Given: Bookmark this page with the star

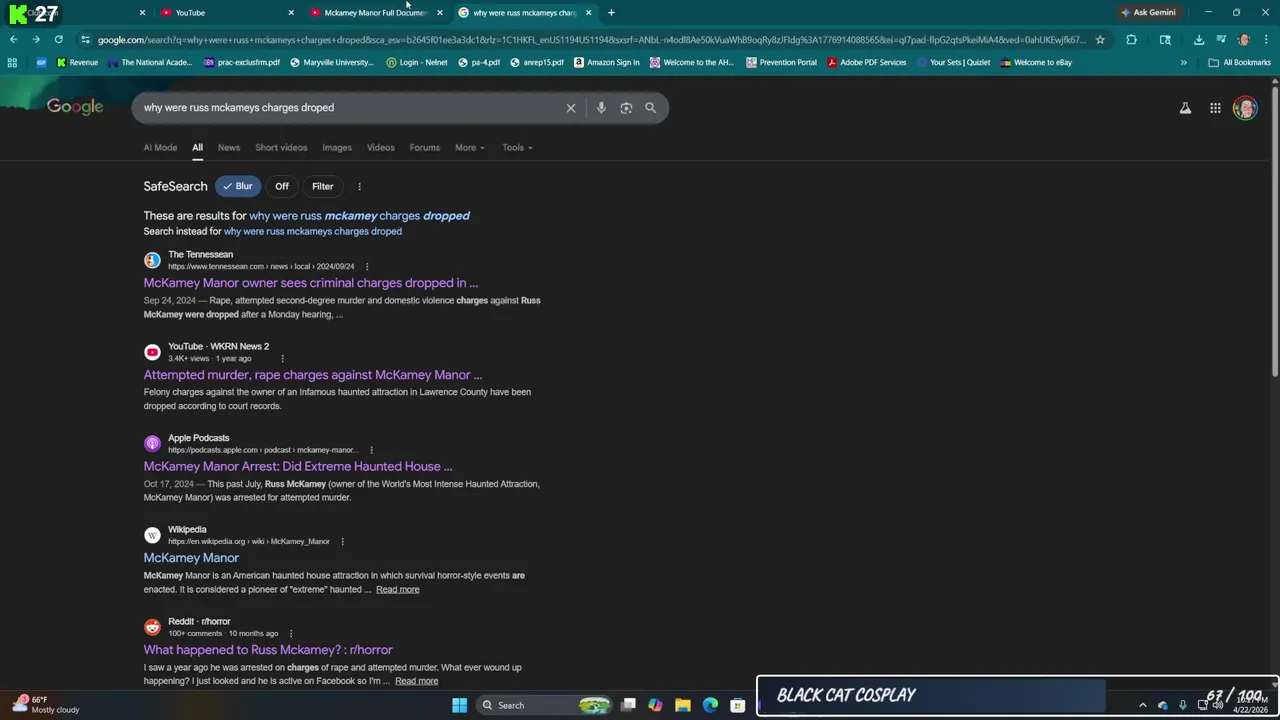Looking at the screenshot, I should click(1100, 40).
